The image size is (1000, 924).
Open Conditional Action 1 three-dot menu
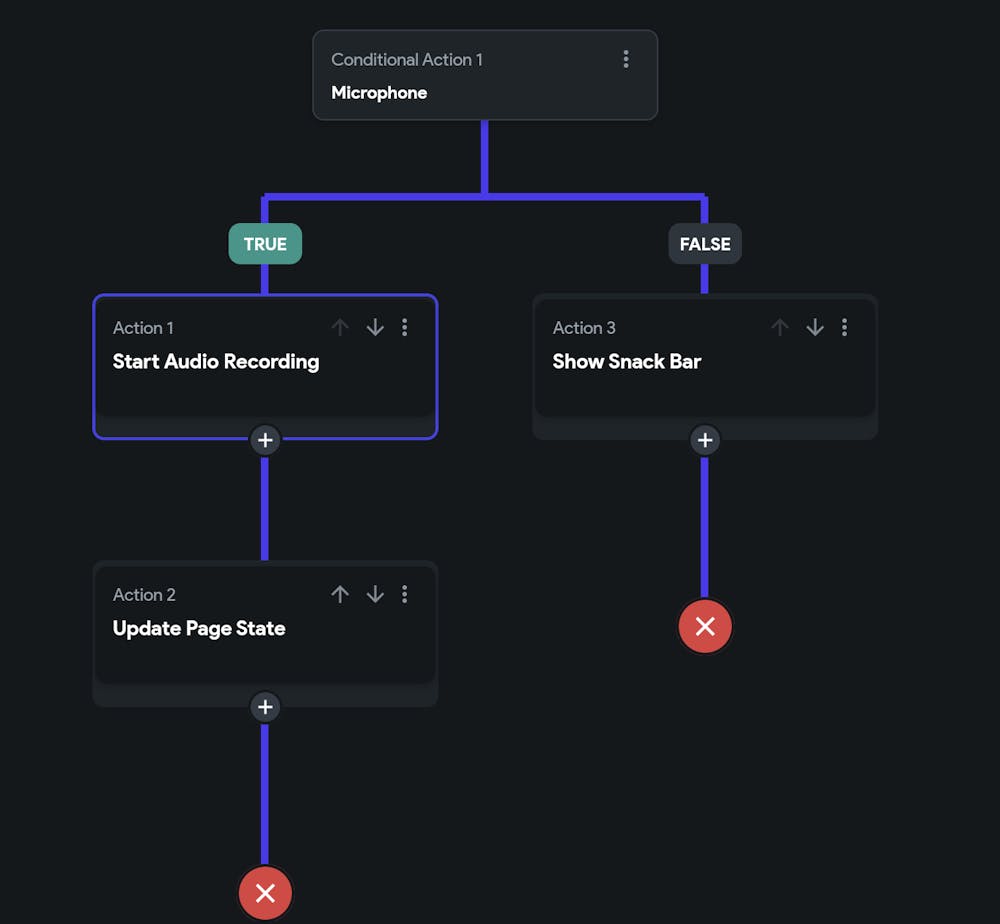click(x=626, y=60)
